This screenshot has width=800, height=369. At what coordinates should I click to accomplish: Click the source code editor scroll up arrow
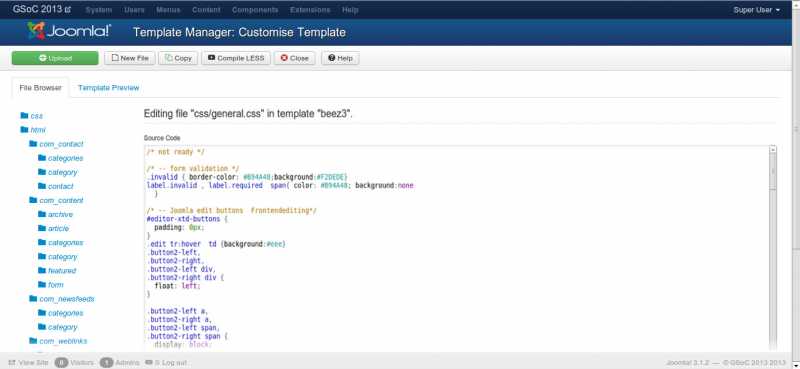pos(773,150)
